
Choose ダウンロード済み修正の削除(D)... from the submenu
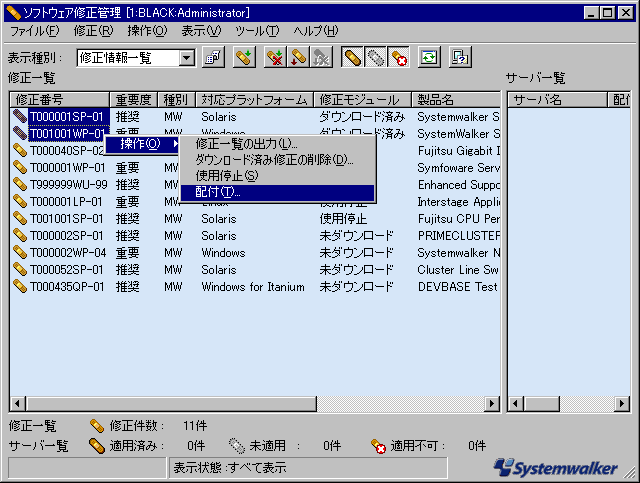pos(278,160)
